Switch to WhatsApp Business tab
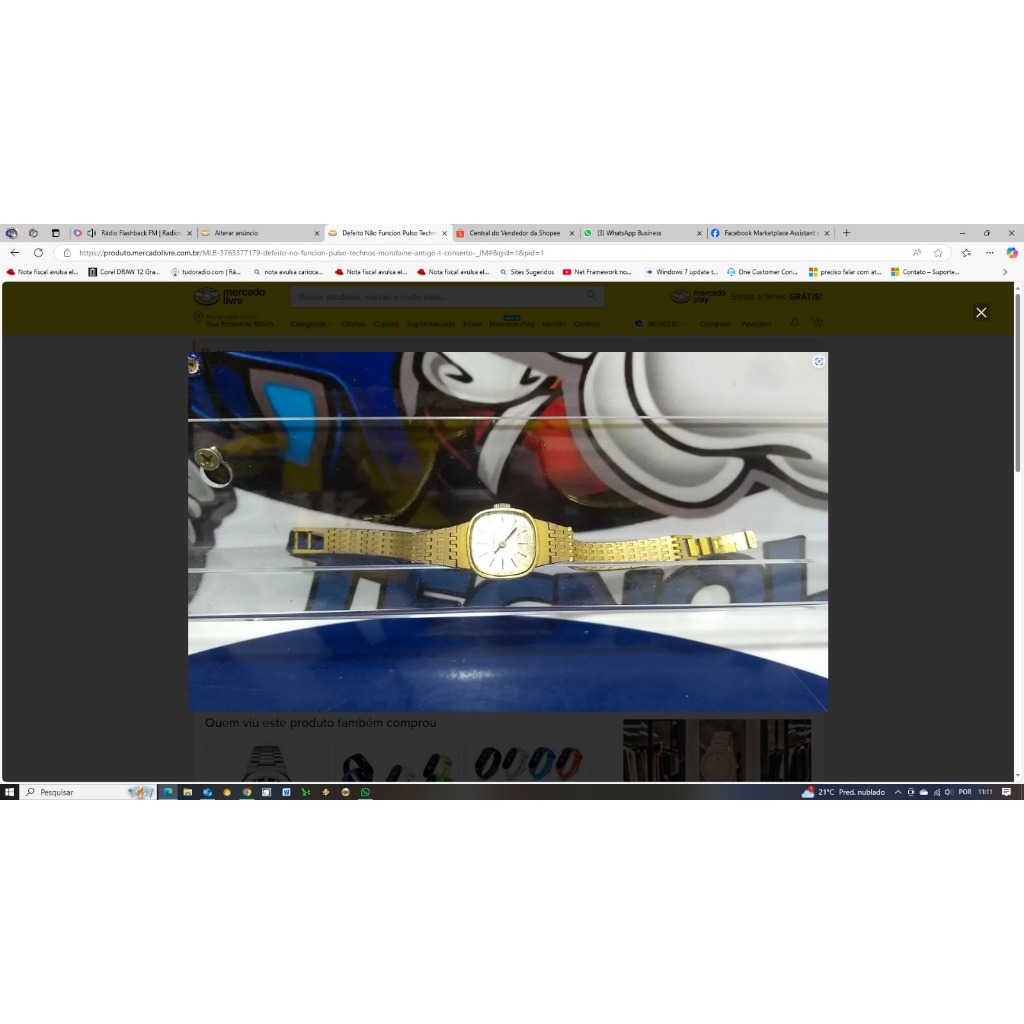 (642, 233)
